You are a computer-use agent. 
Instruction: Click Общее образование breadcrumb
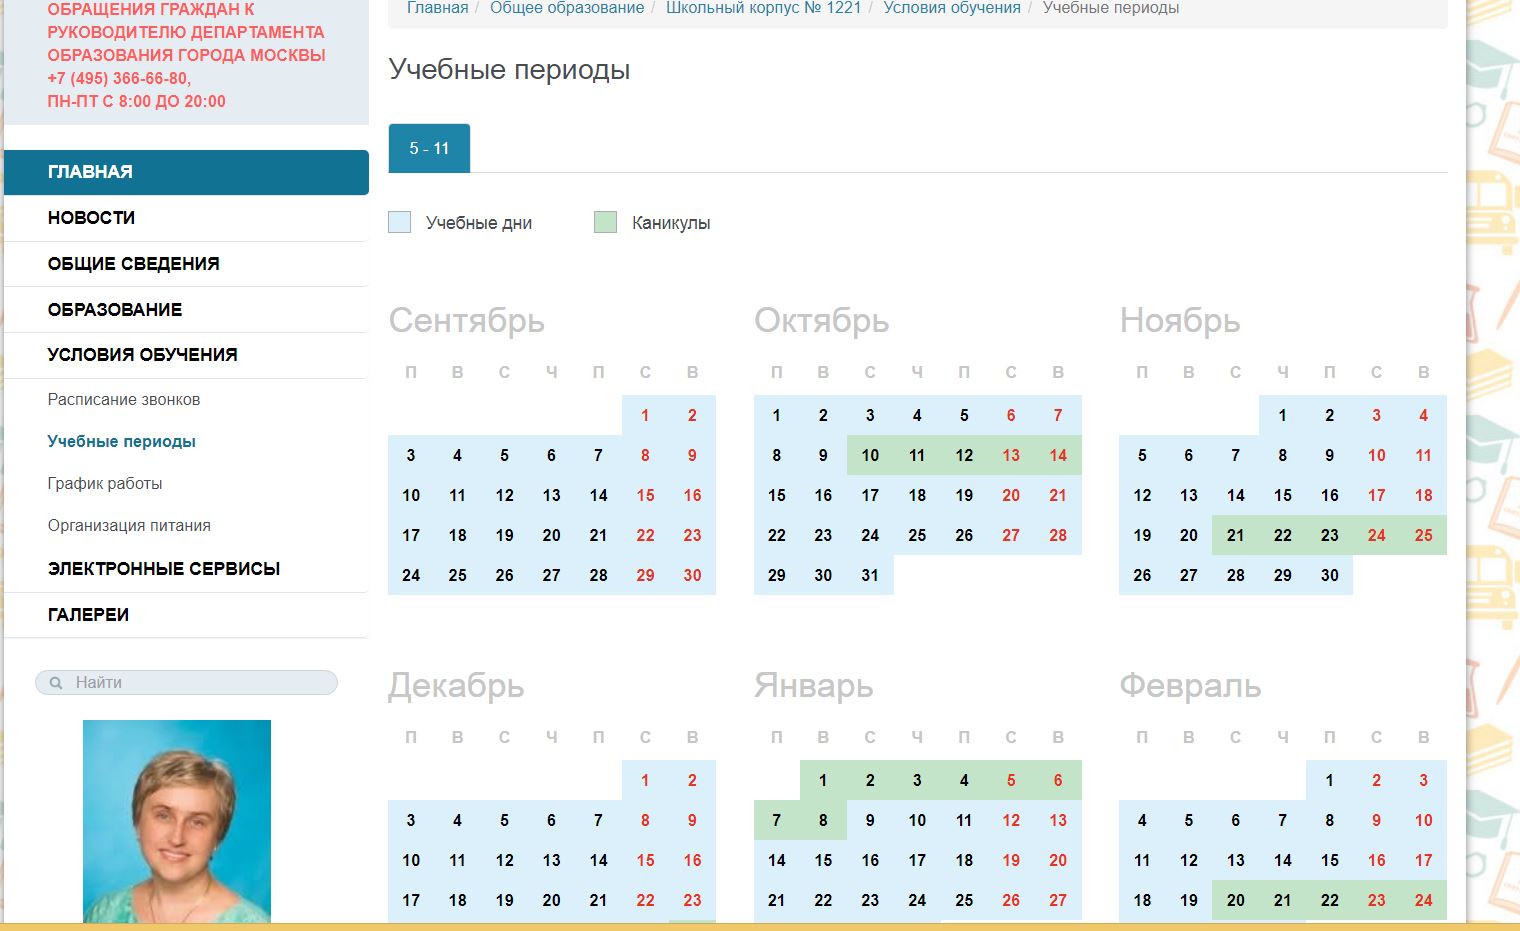(567, 8)
